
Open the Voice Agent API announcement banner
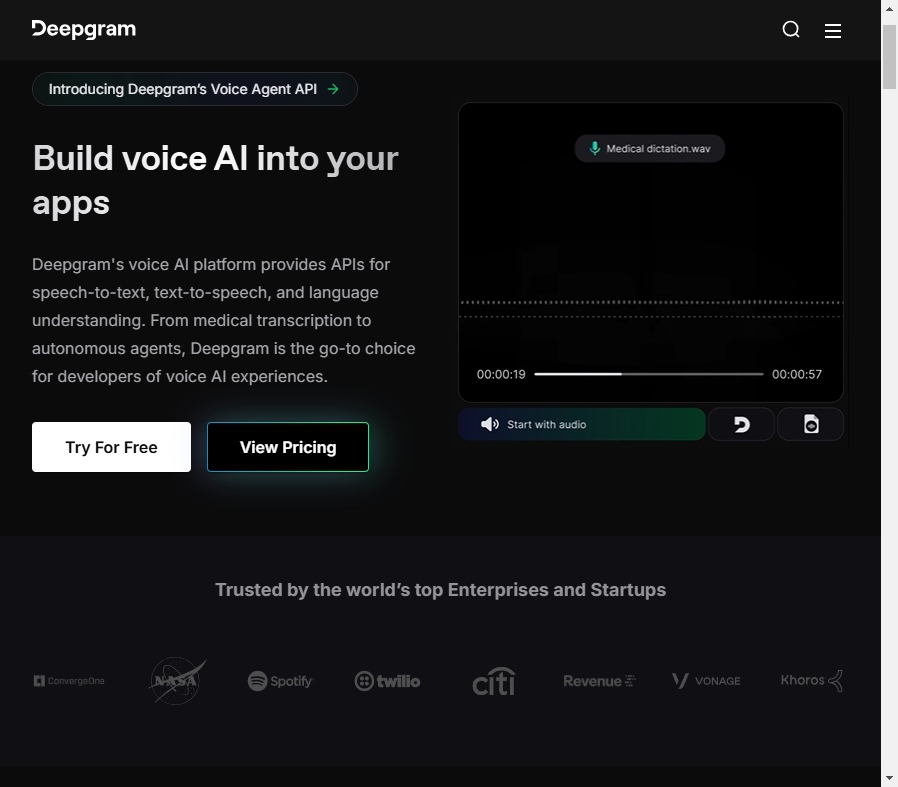195,89
